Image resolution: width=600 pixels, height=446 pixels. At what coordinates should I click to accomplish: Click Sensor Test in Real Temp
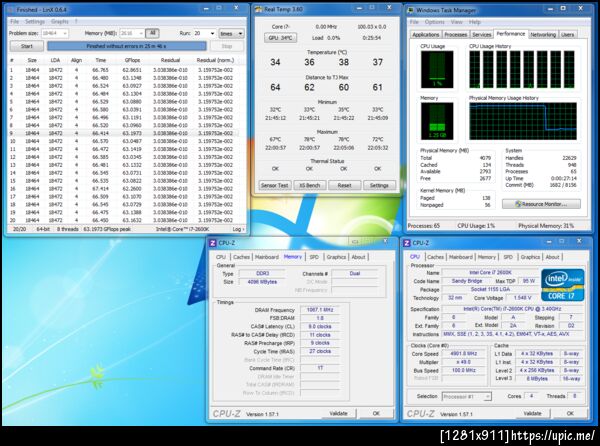274,185
